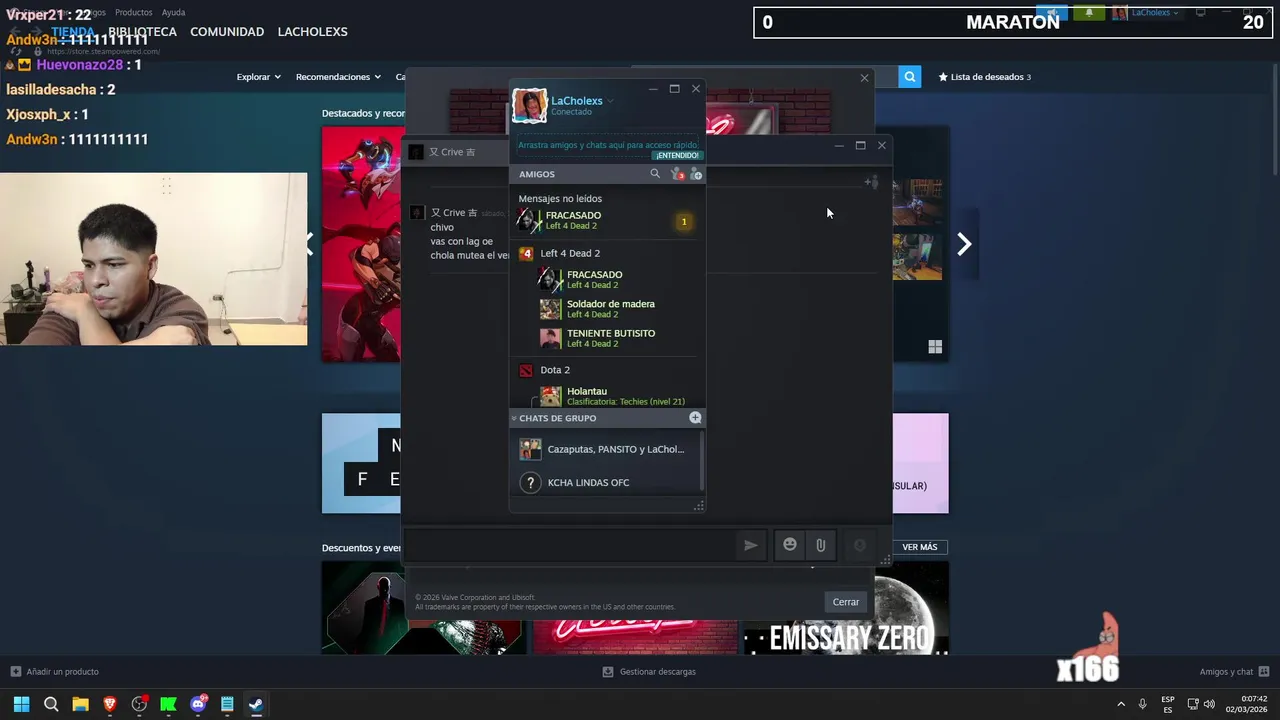The image size is (1280, 720).
Task: Search friends with the magnifier icon
Action: coord(655,174)
